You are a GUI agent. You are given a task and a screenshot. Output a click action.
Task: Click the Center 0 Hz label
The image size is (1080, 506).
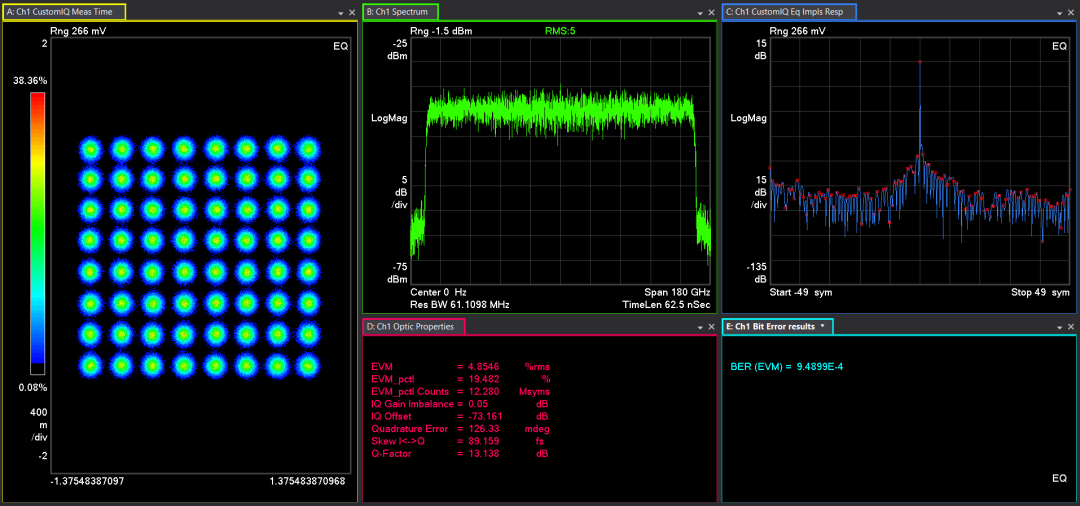point(439,292)
